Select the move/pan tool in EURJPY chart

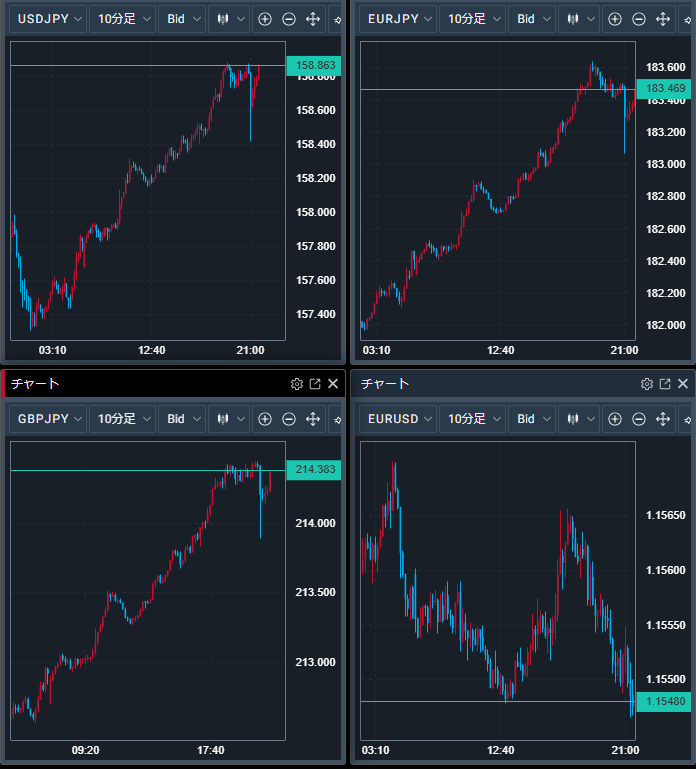point(663,19)
